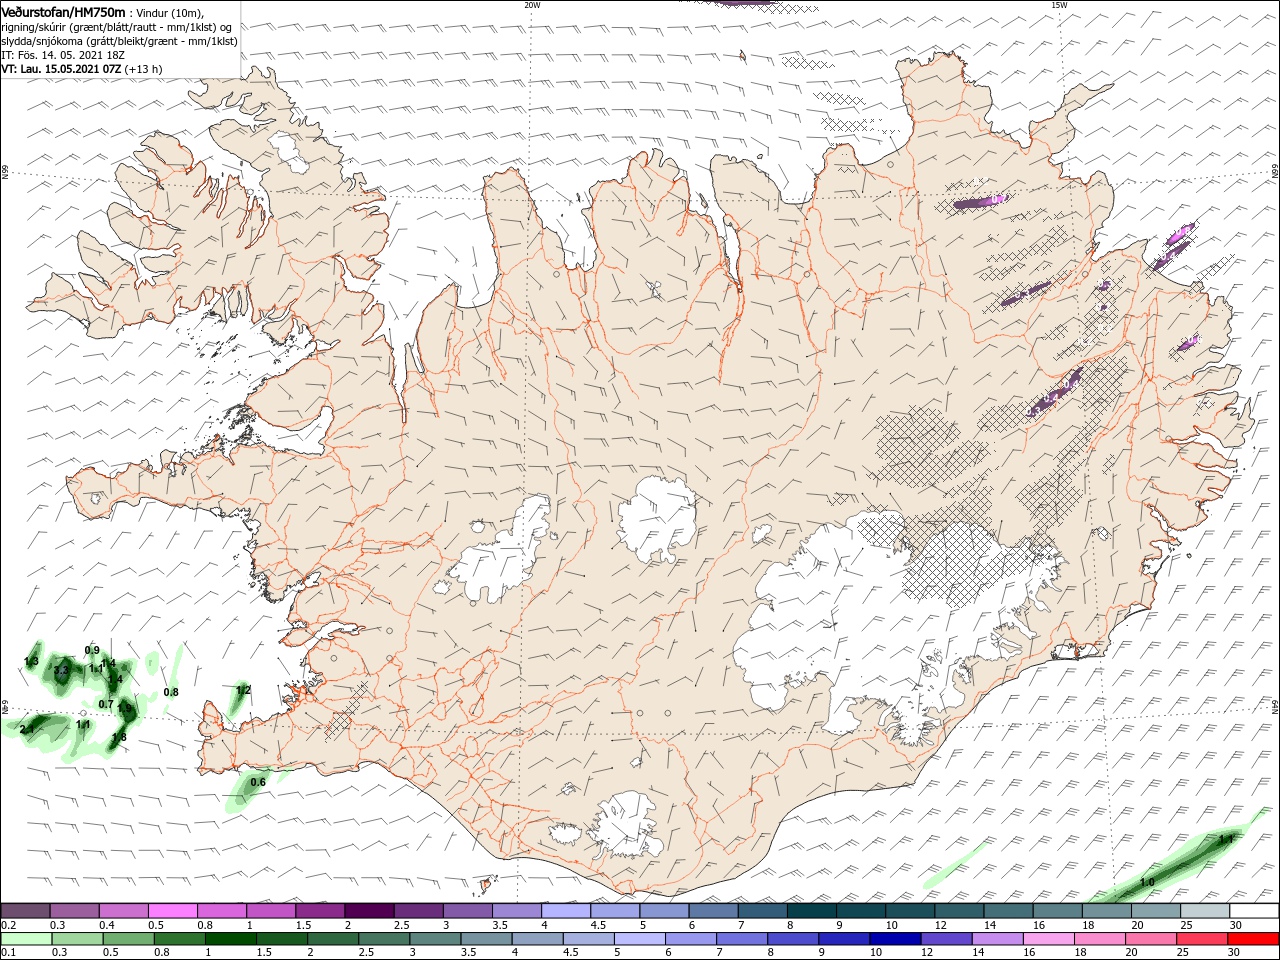Click the '3.3' rainfall value on the map

coord(61,671)
